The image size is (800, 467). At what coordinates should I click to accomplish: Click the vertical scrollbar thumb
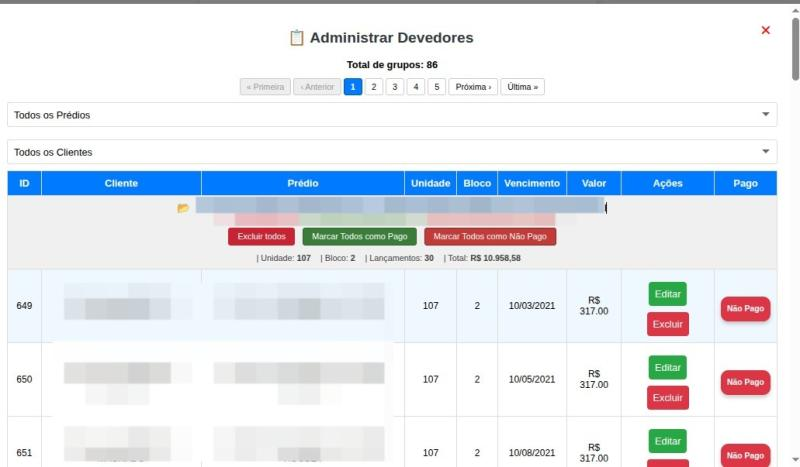pyautogui.click(x=795, y=49)
